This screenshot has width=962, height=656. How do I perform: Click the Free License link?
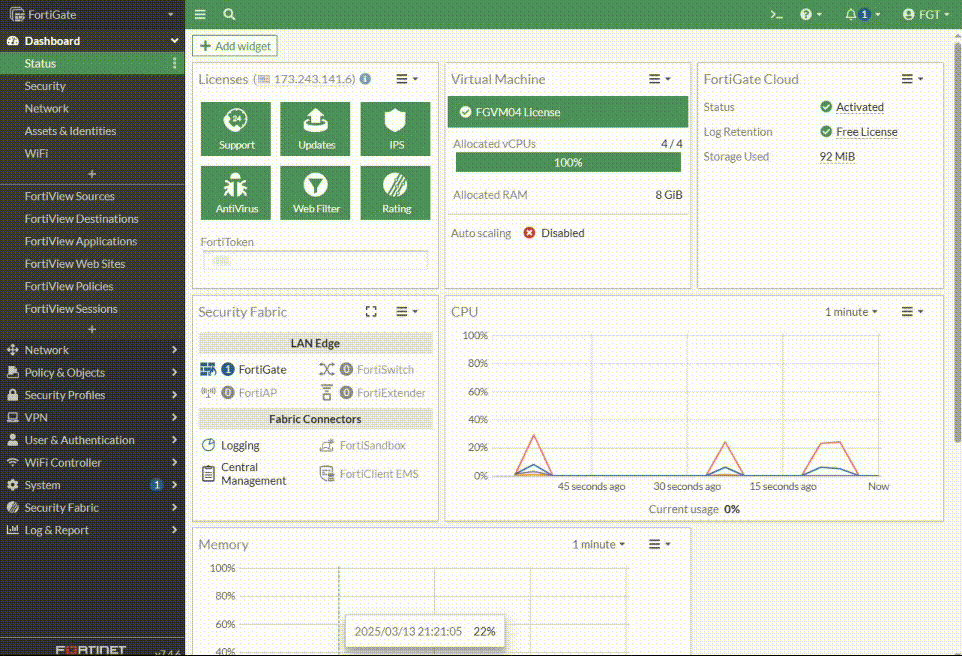866,132
